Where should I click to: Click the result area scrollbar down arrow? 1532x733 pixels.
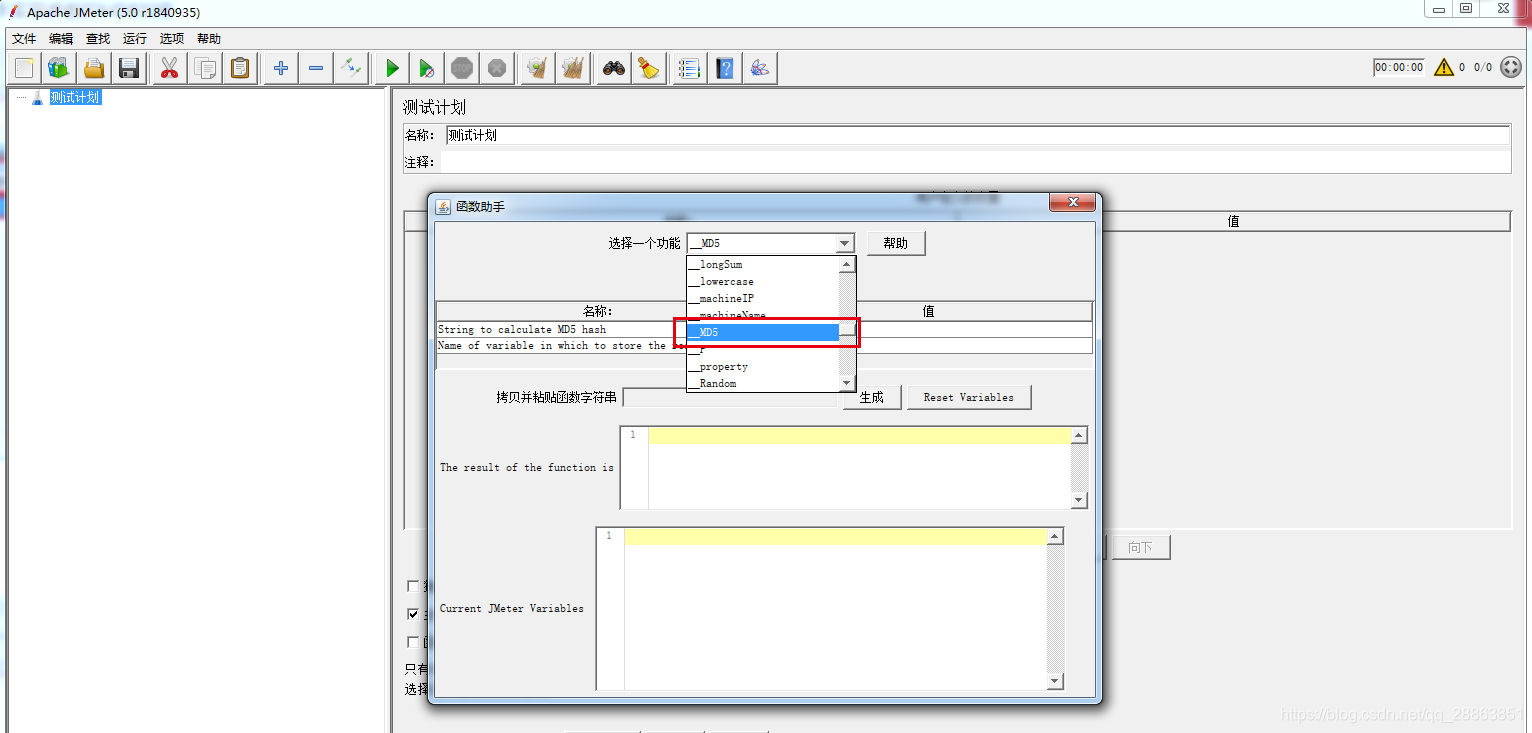pyautogui.click(x=1079, y=500)
